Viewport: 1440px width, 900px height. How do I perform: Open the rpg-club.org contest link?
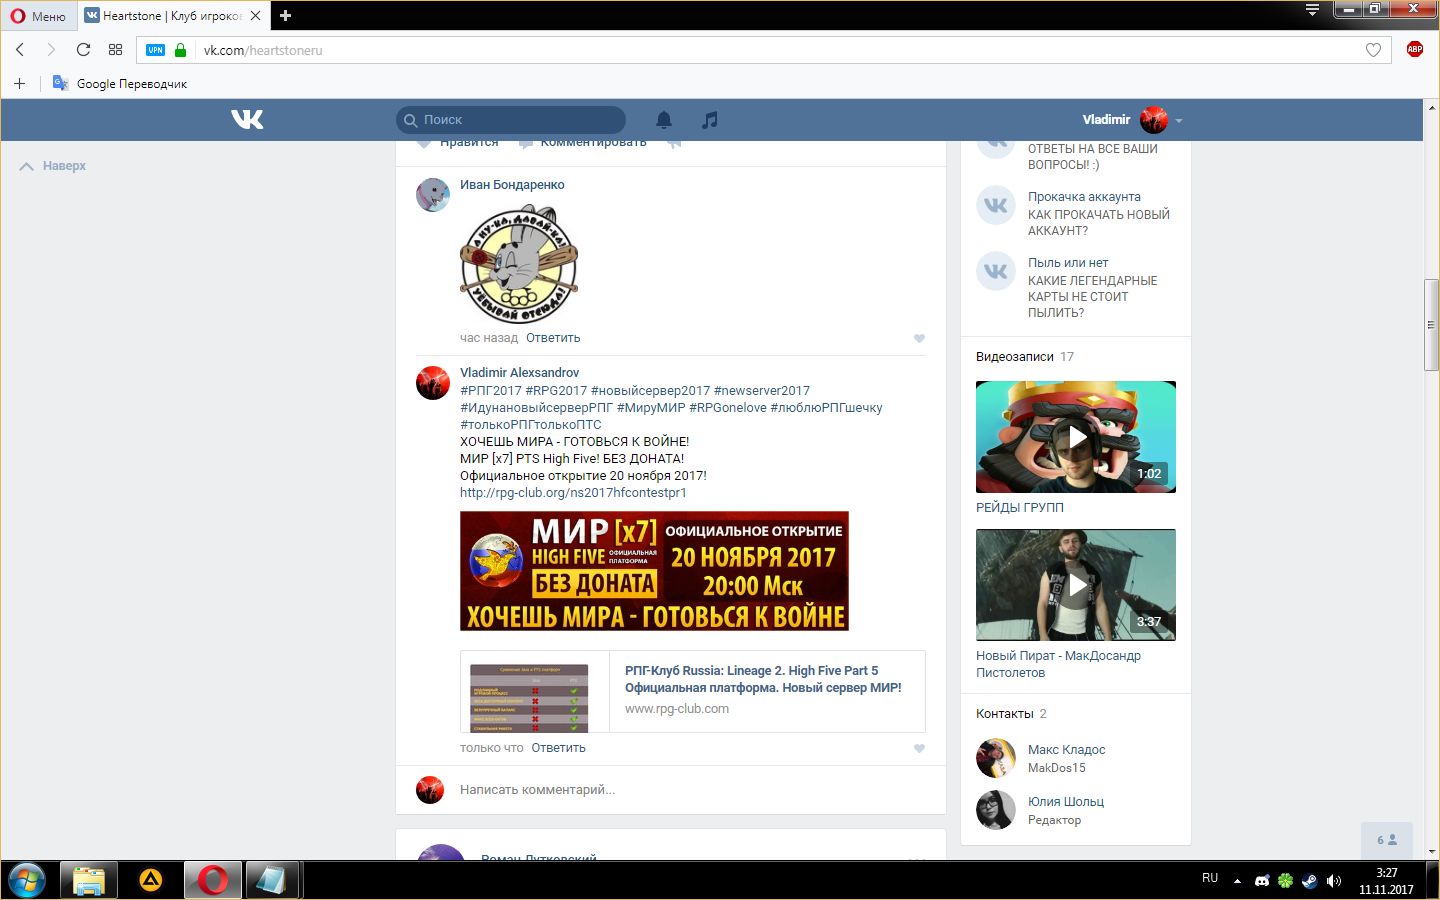[573, 493]
